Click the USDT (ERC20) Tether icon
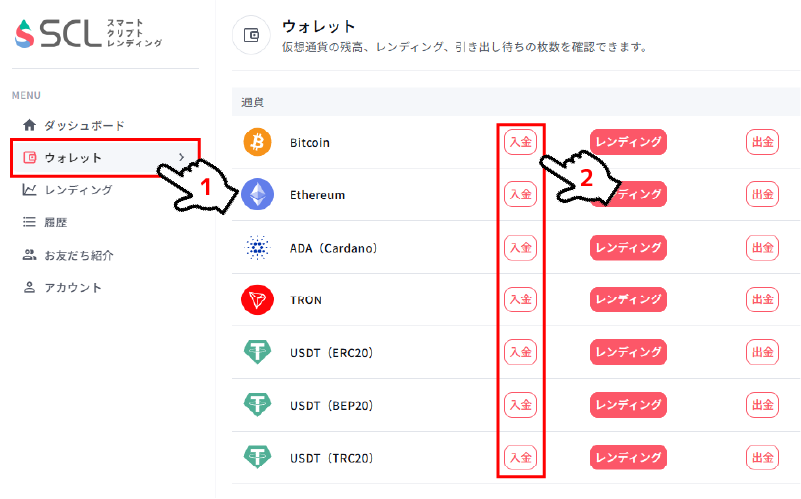Screen dimensions: 801x499 (257, 352)
